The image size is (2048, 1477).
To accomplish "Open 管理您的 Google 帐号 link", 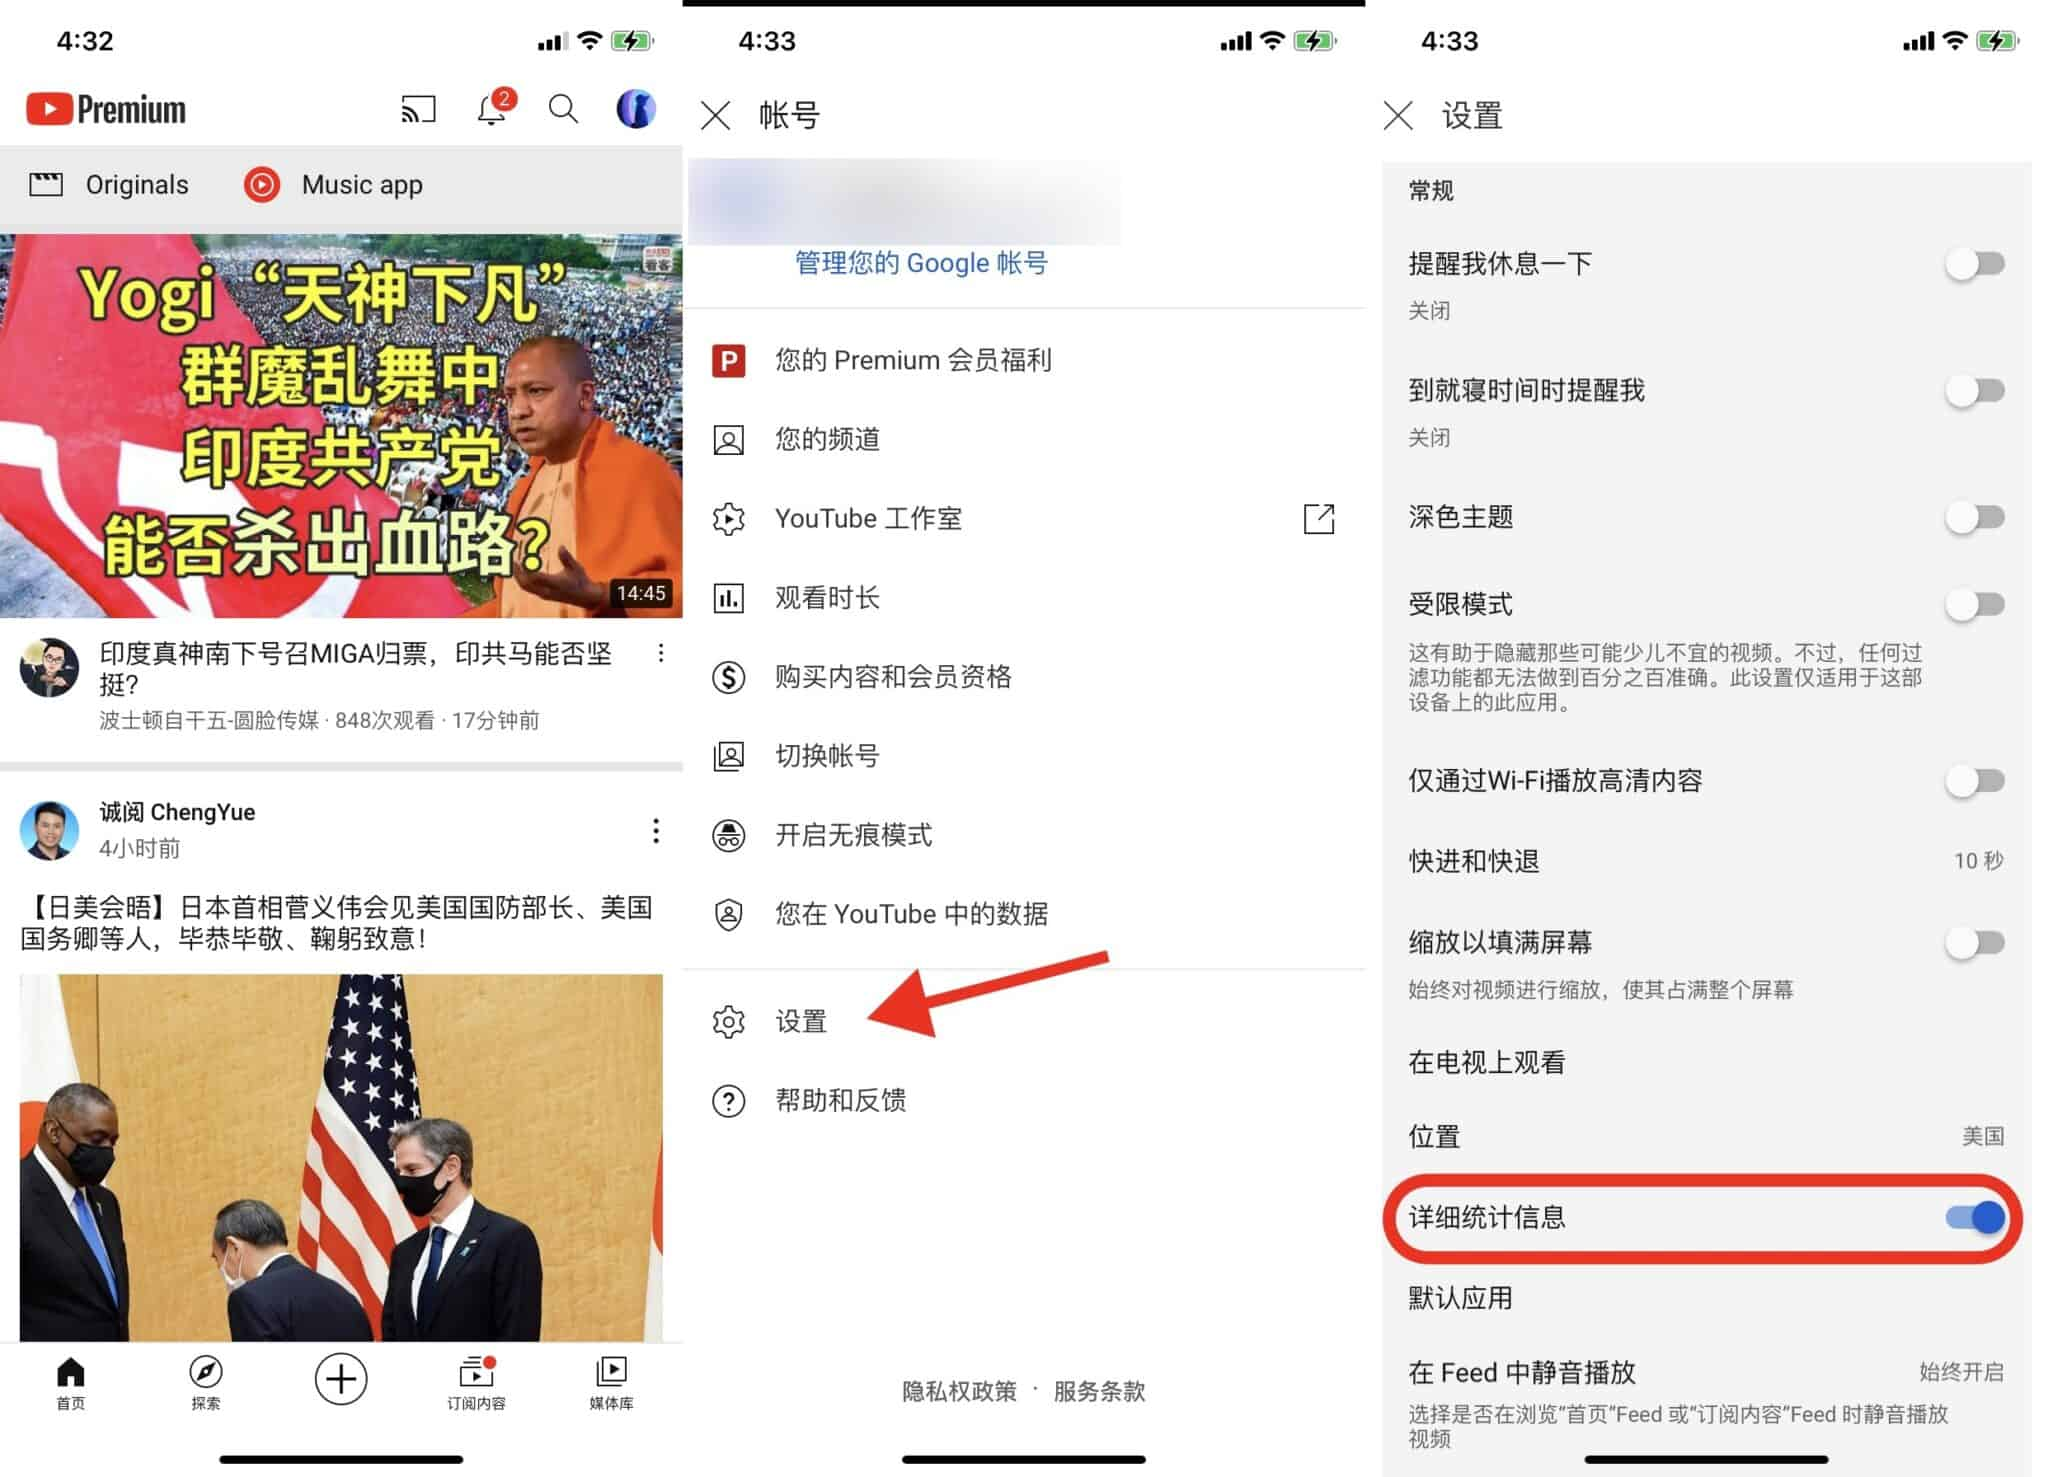I will coord(921,263).
